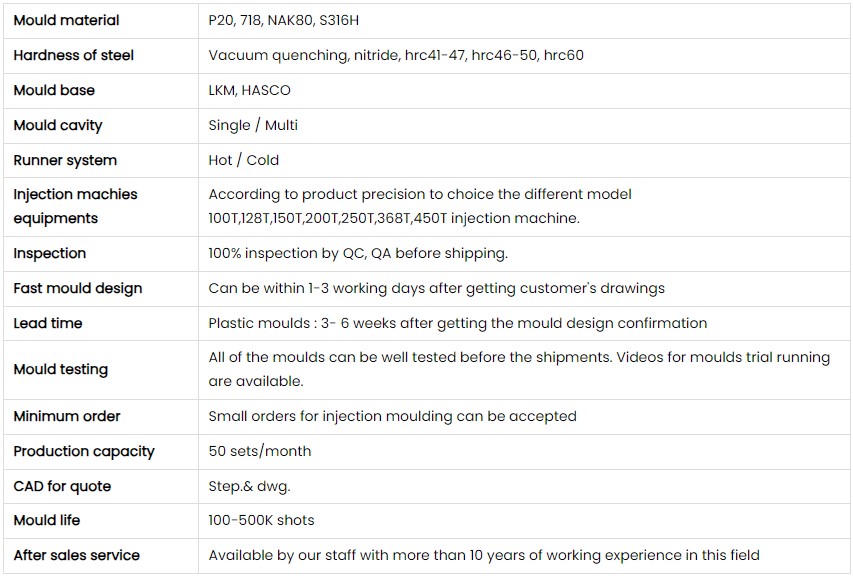This screenshot has width=853, height=577.
Task: Select the "Hot / Cold" value
Action: click(x=244, y=160)
